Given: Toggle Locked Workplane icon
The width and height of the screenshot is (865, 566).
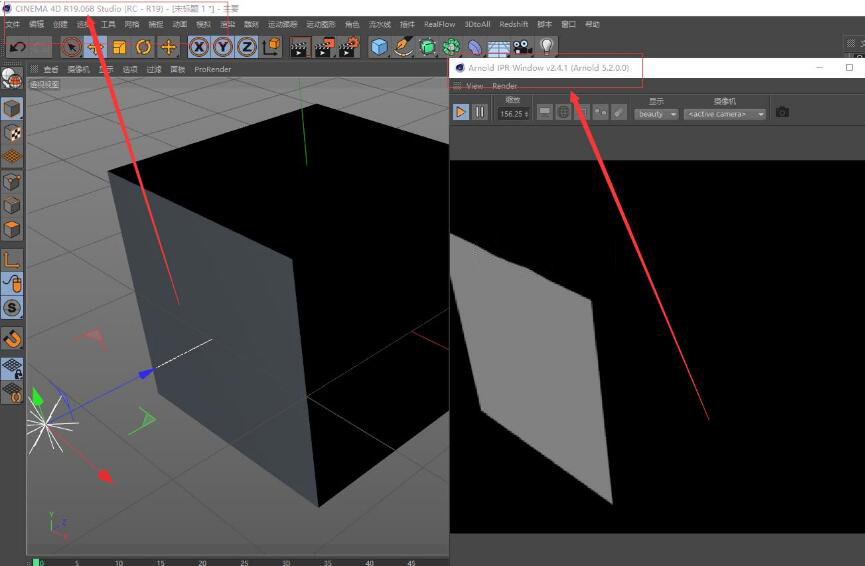Looking at the screenshot, I should tap(12, 369).
